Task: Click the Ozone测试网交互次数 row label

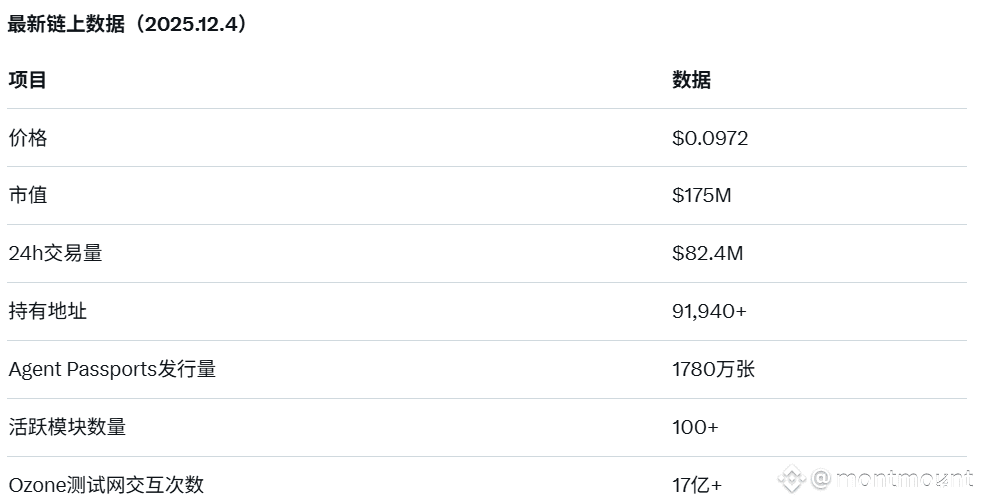Action: [106, 485]
